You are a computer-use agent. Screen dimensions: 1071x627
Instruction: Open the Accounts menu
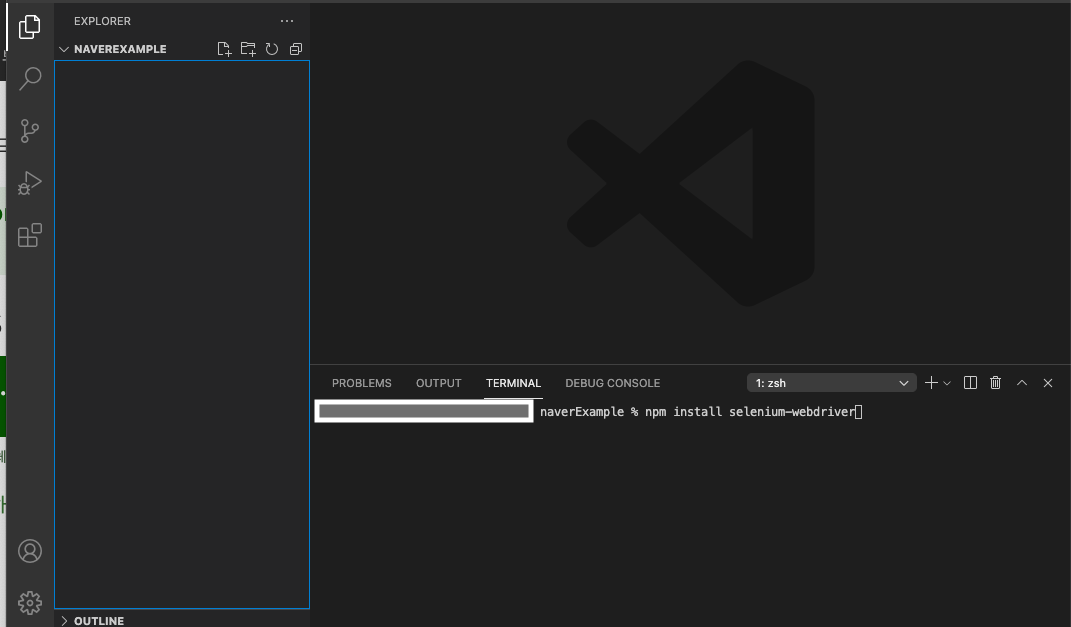pyautogui.click(x=29, y=551)
